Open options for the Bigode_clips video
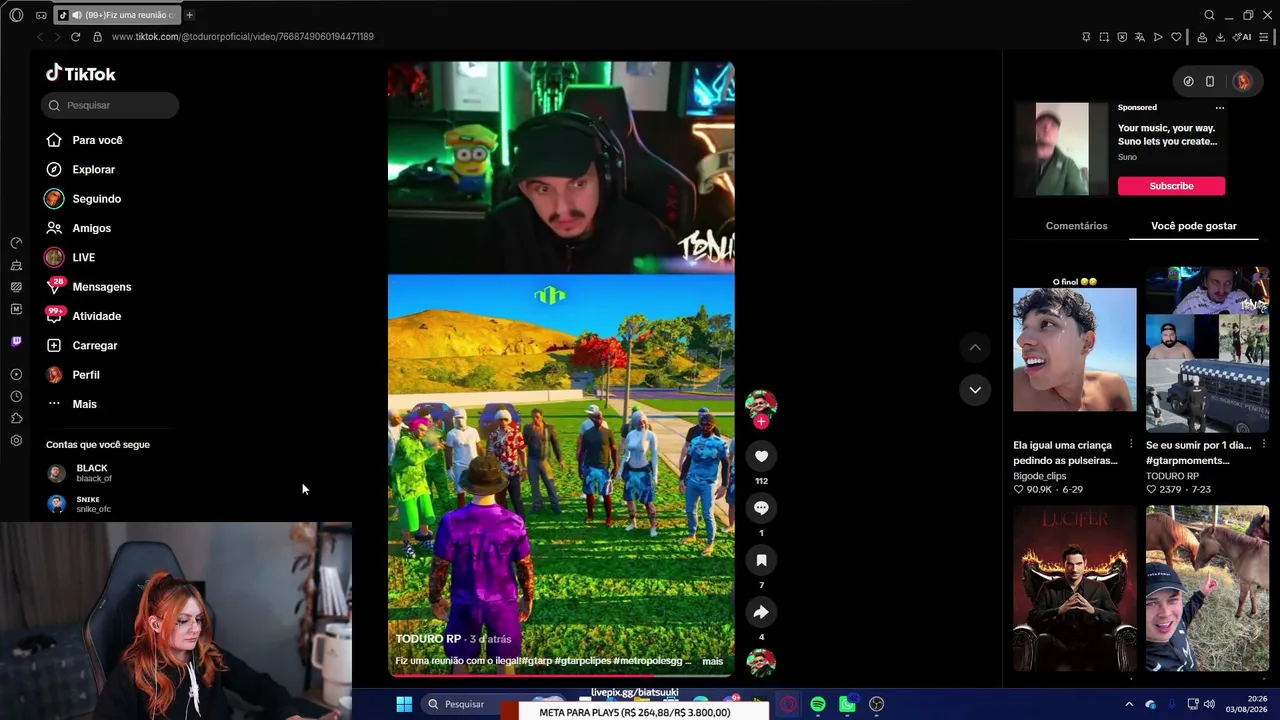 [1131, 445]
